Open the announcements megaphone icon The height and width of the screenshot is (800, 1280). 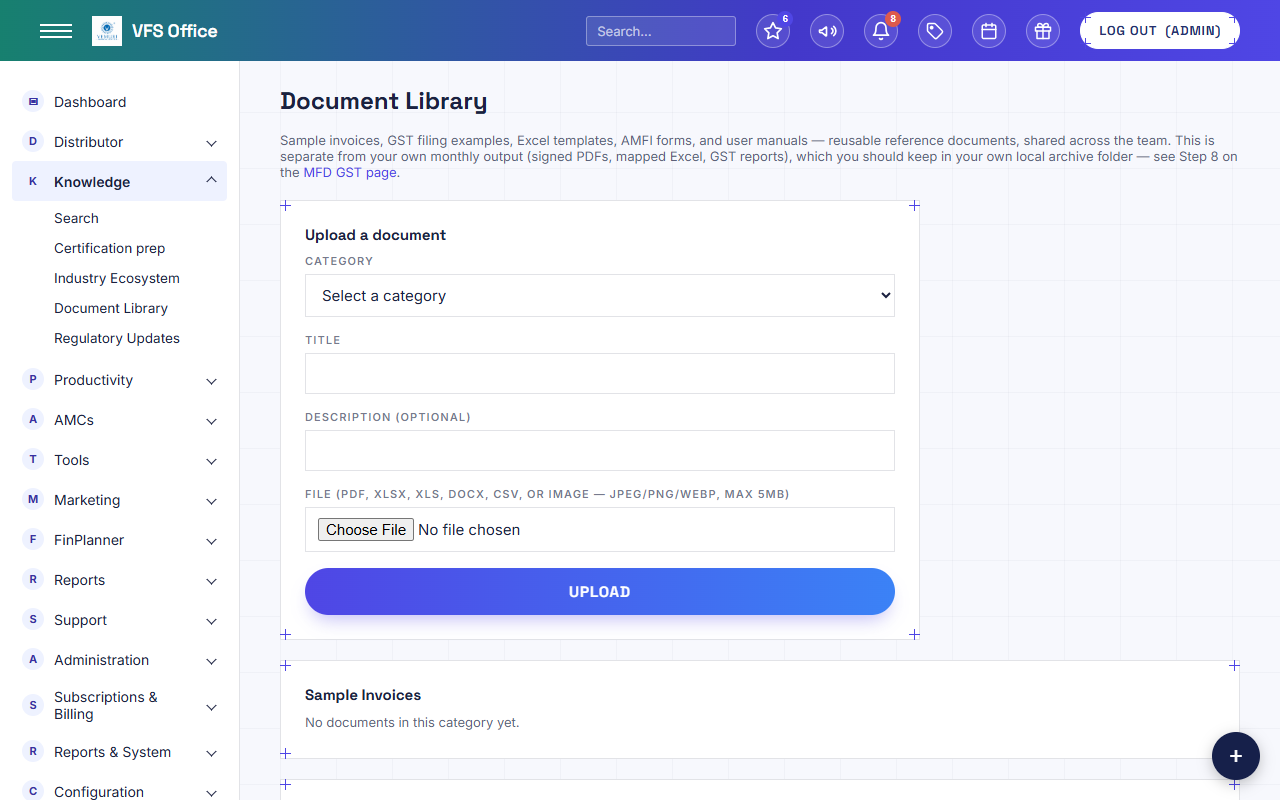pyautogui.click(x=827, y=31)
